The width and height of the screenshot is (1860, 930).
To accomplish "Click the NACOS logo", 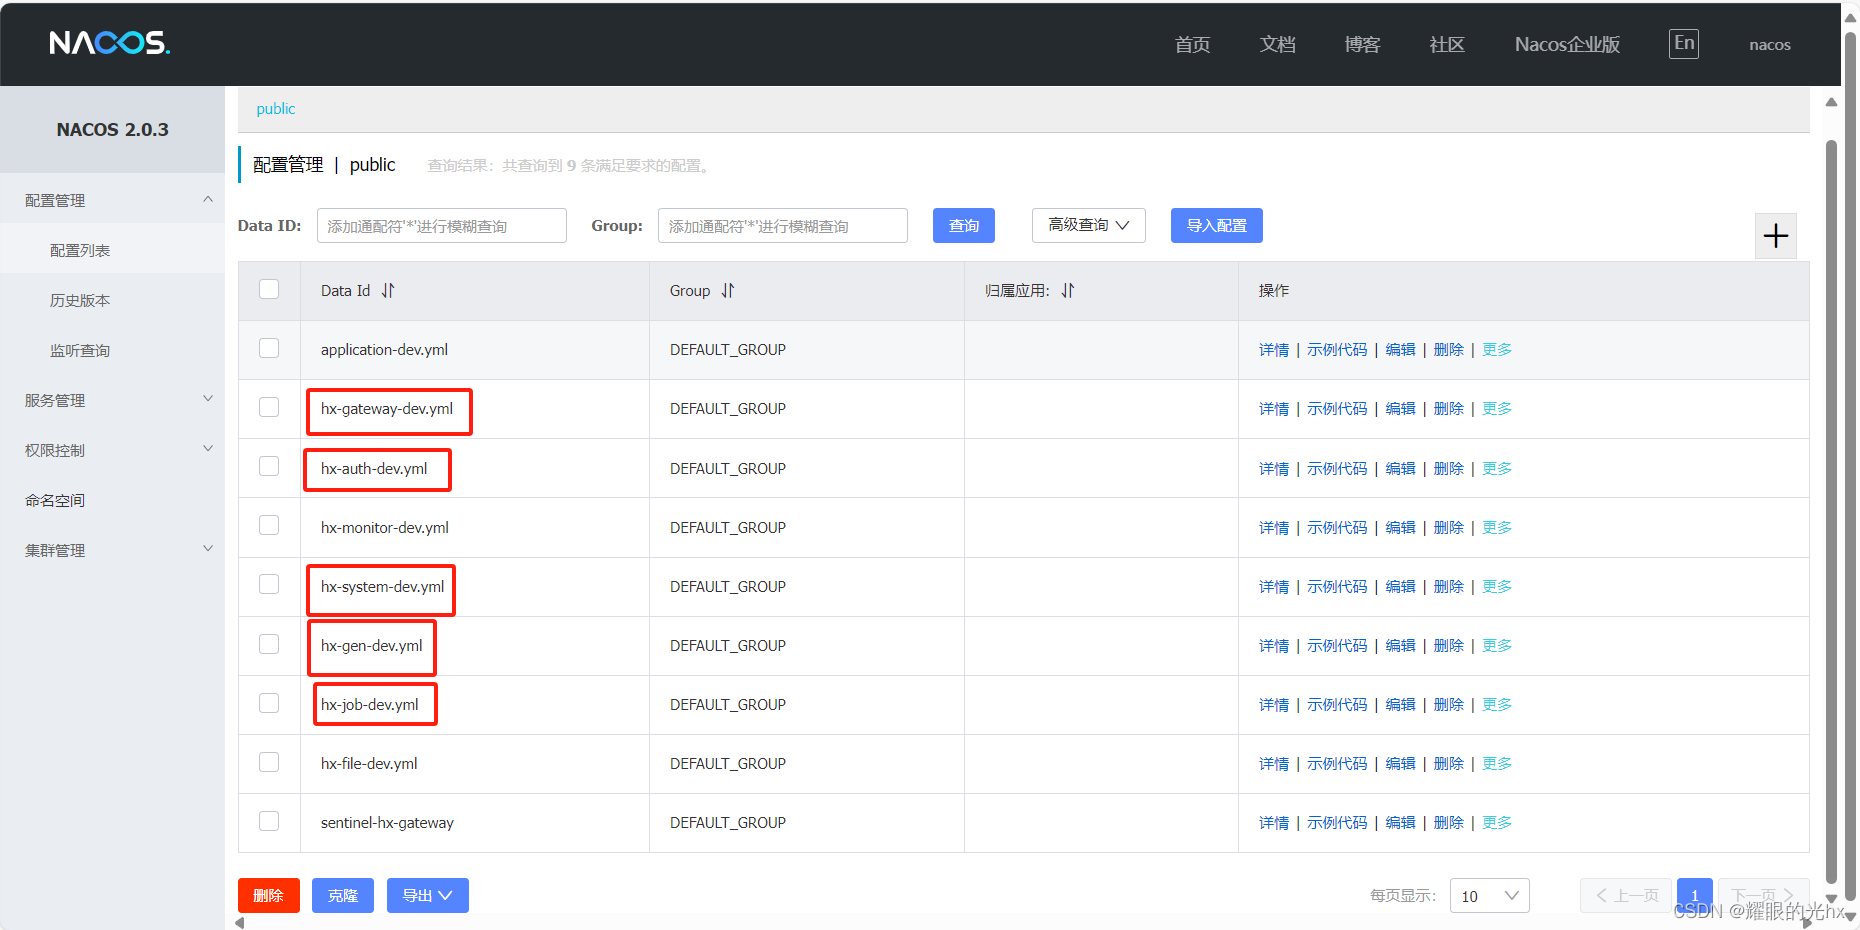I will 110,43.
